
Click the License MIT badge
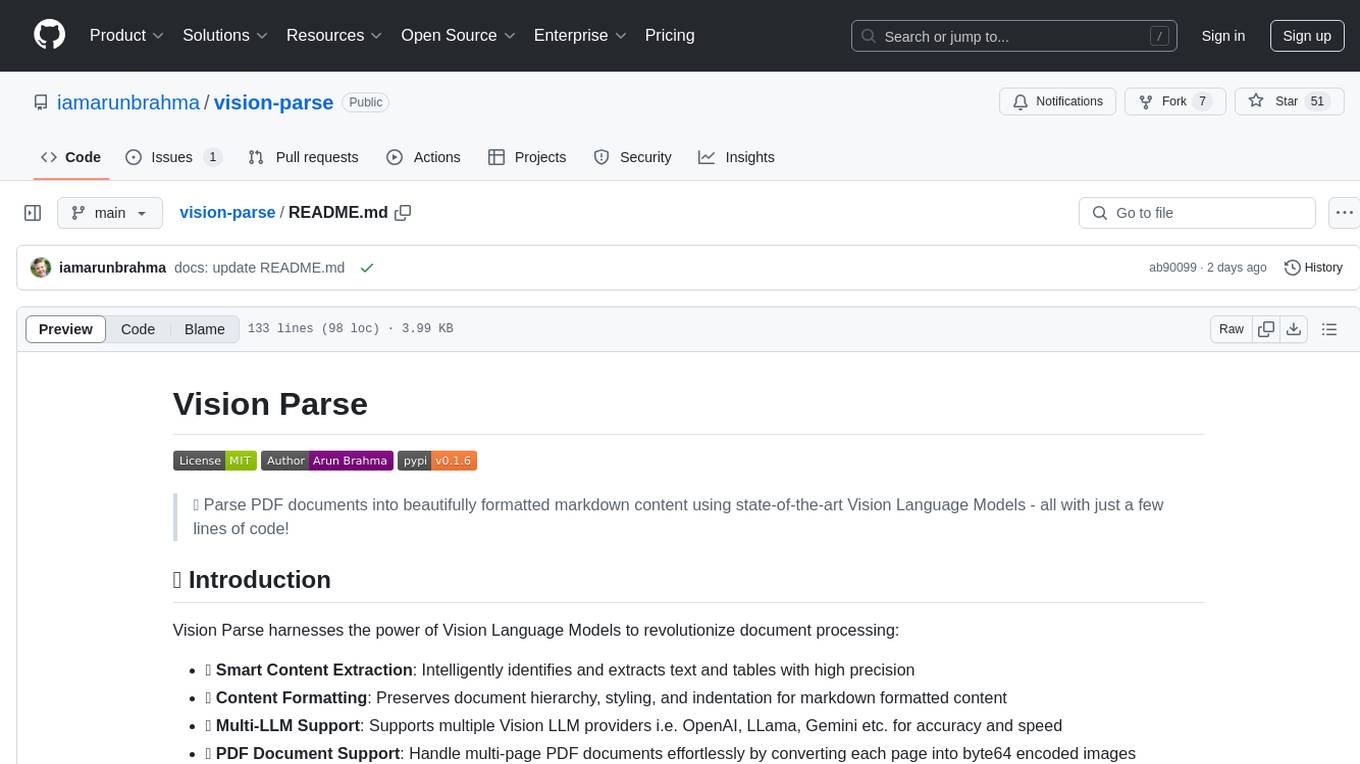pos(215,460)
